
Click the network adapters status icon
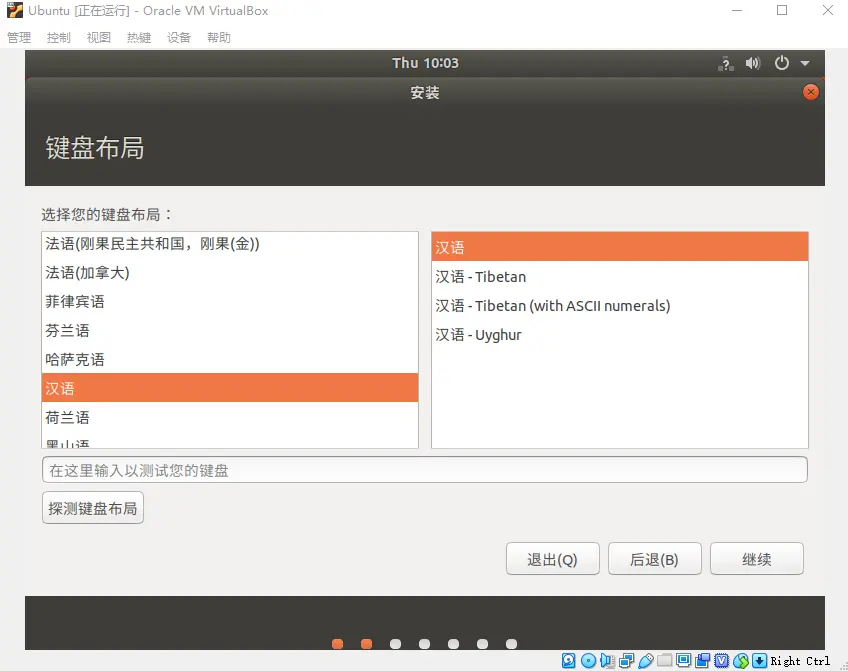pyautogui.click(x=627, y=660)
